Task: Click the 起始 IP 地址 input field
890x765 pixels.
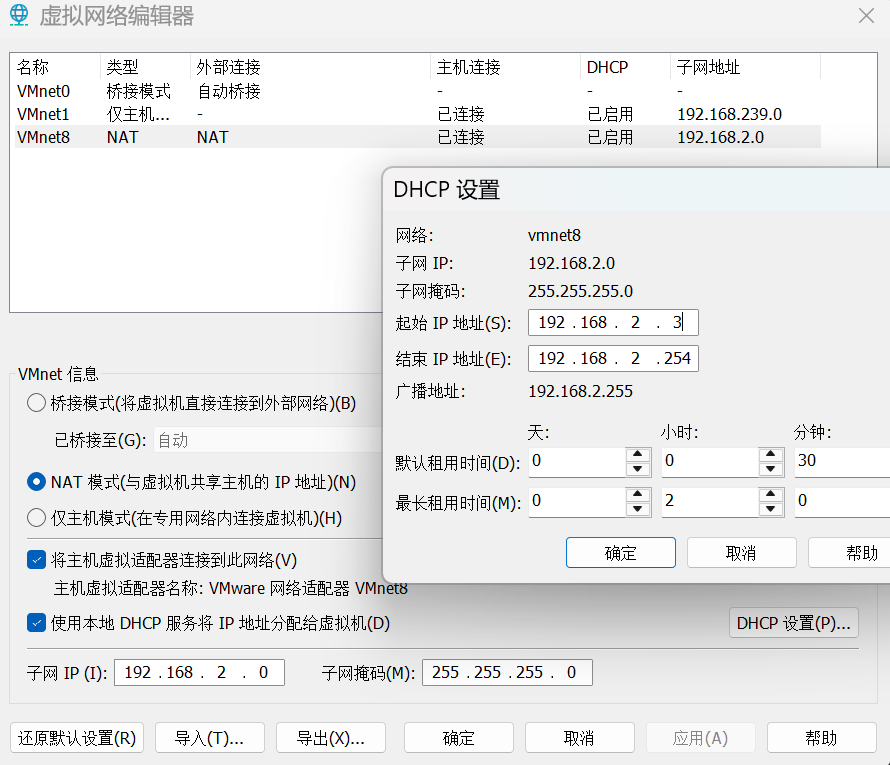Action: [x=612, y=322]
